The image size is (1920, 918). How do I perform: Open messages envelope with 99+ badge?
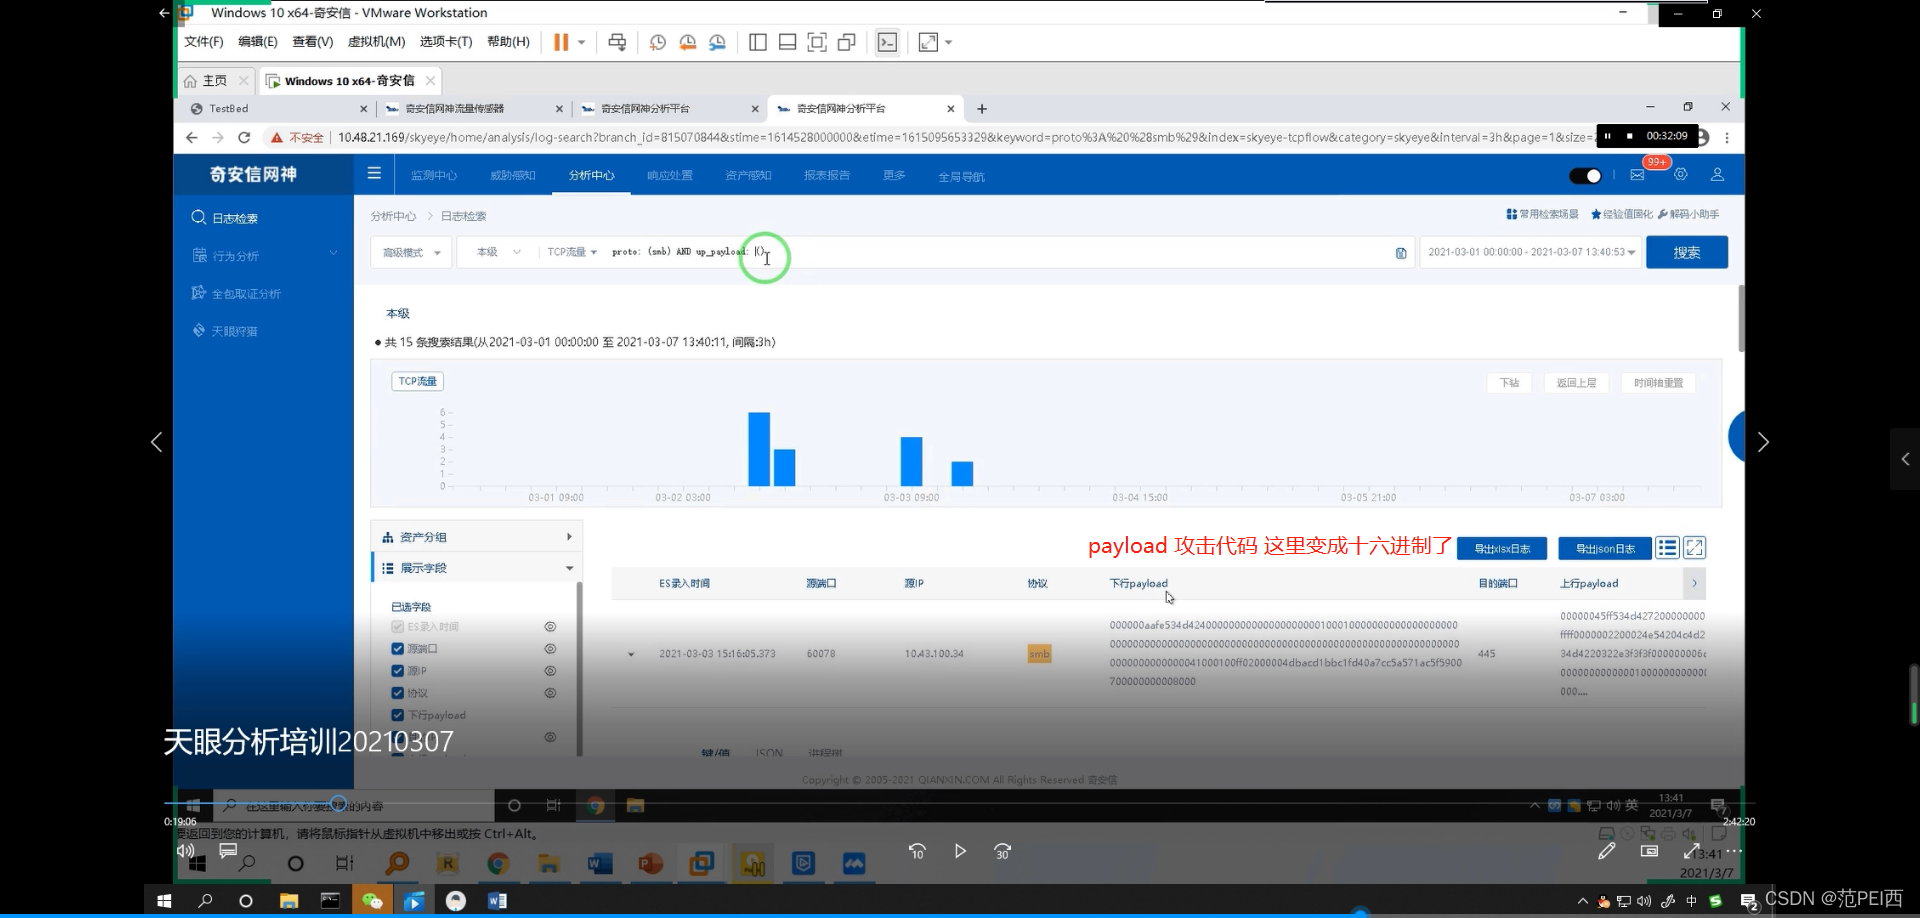[x=1637, y=175]
